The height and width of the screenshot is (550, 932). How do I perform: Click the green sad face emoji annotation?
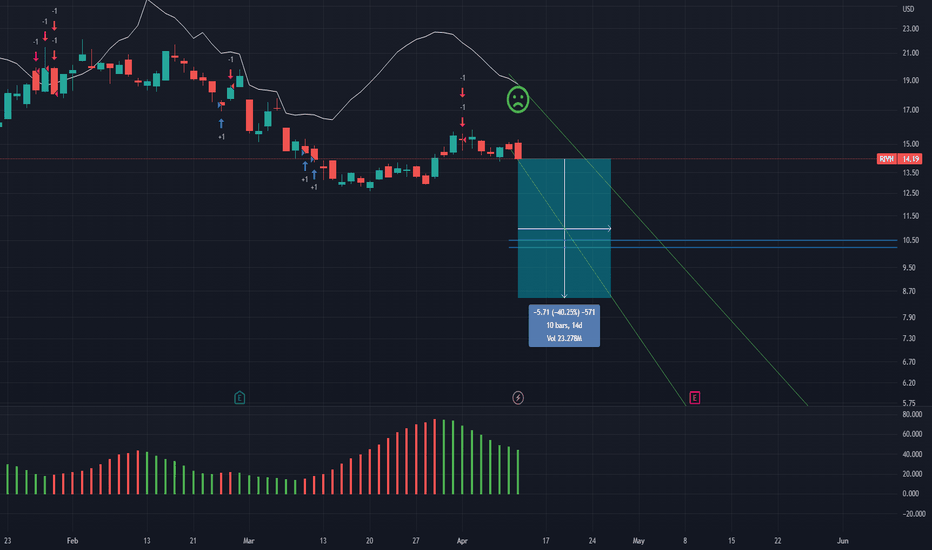(x=518, y=99)
